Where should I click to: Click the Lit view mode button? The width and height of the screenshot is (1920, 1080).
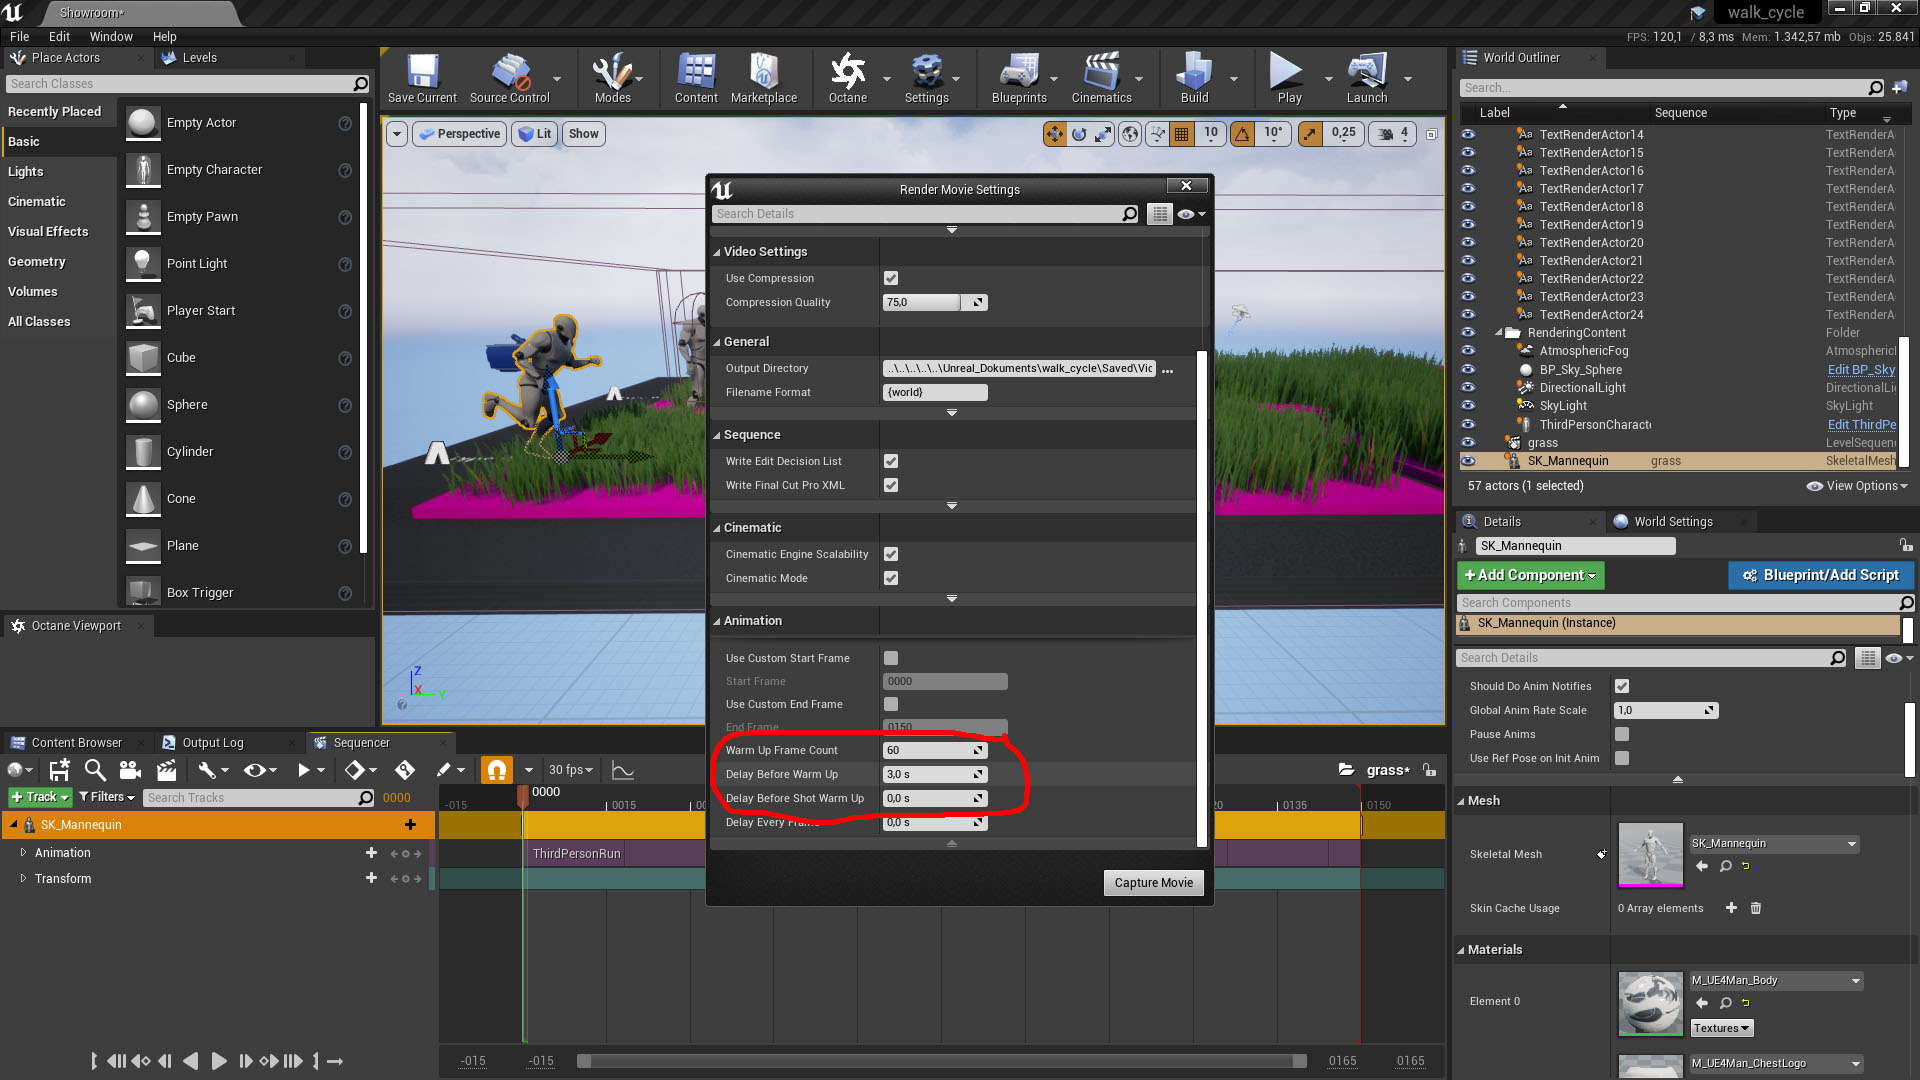click(535, 134)
